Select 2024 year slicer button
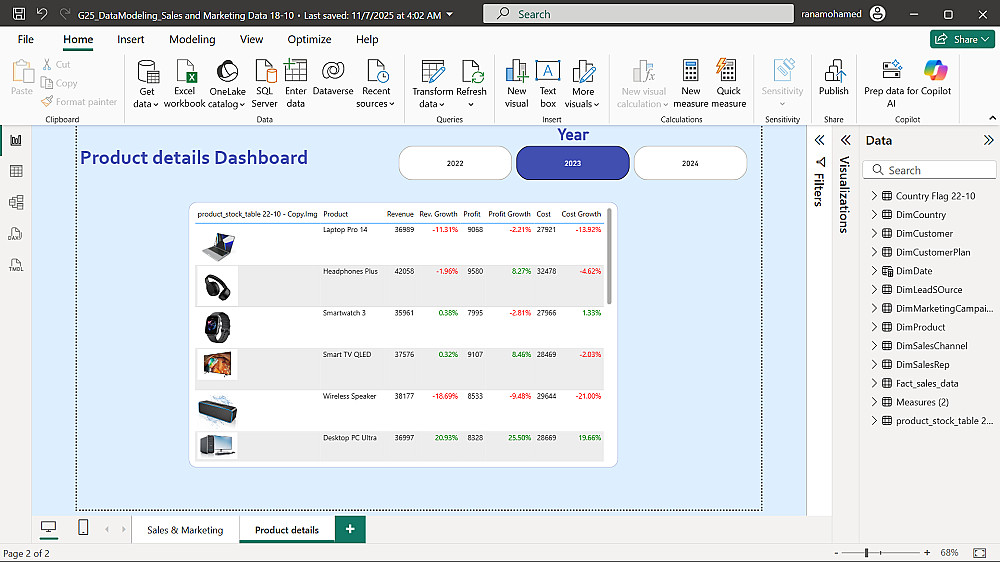1000x562 pixels. (690, 163)
